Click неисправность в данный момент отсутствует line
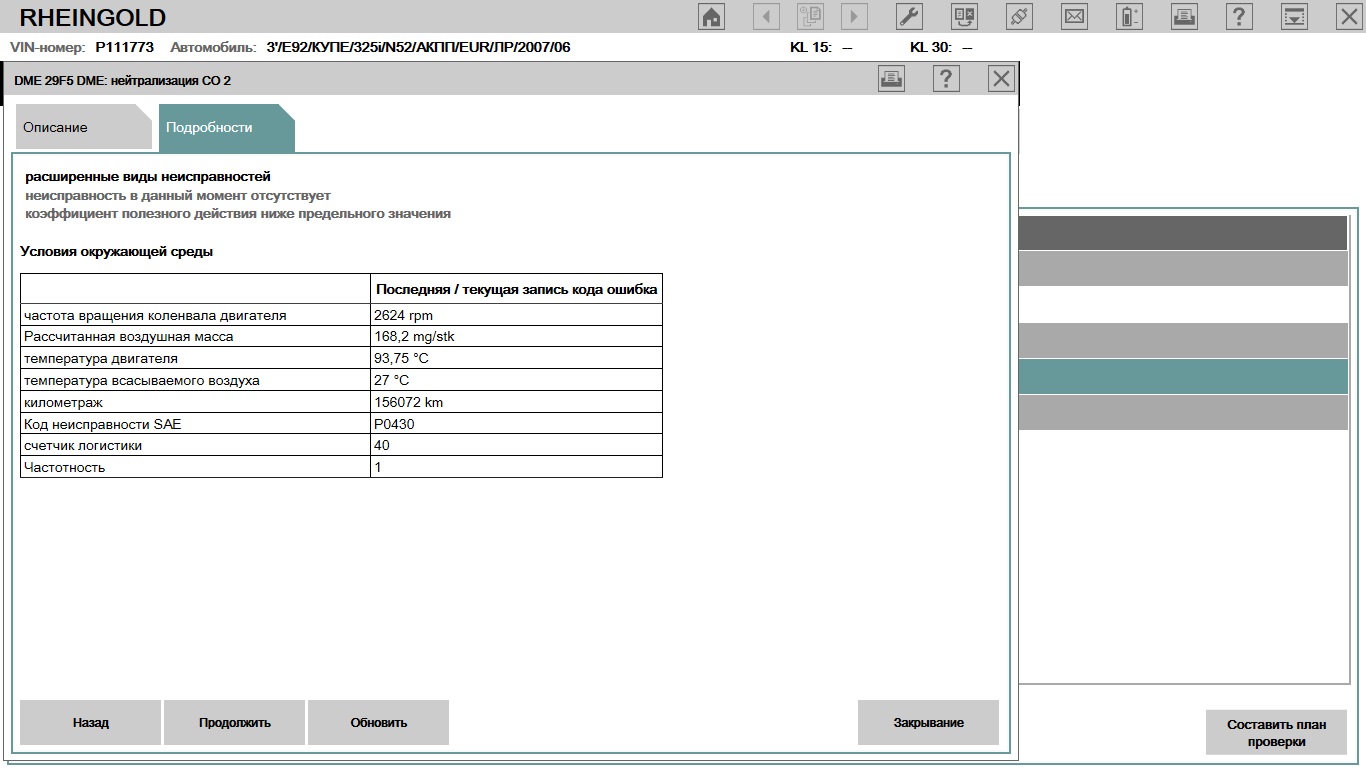This screenshot has width=1366, height=768. [178, 196]
